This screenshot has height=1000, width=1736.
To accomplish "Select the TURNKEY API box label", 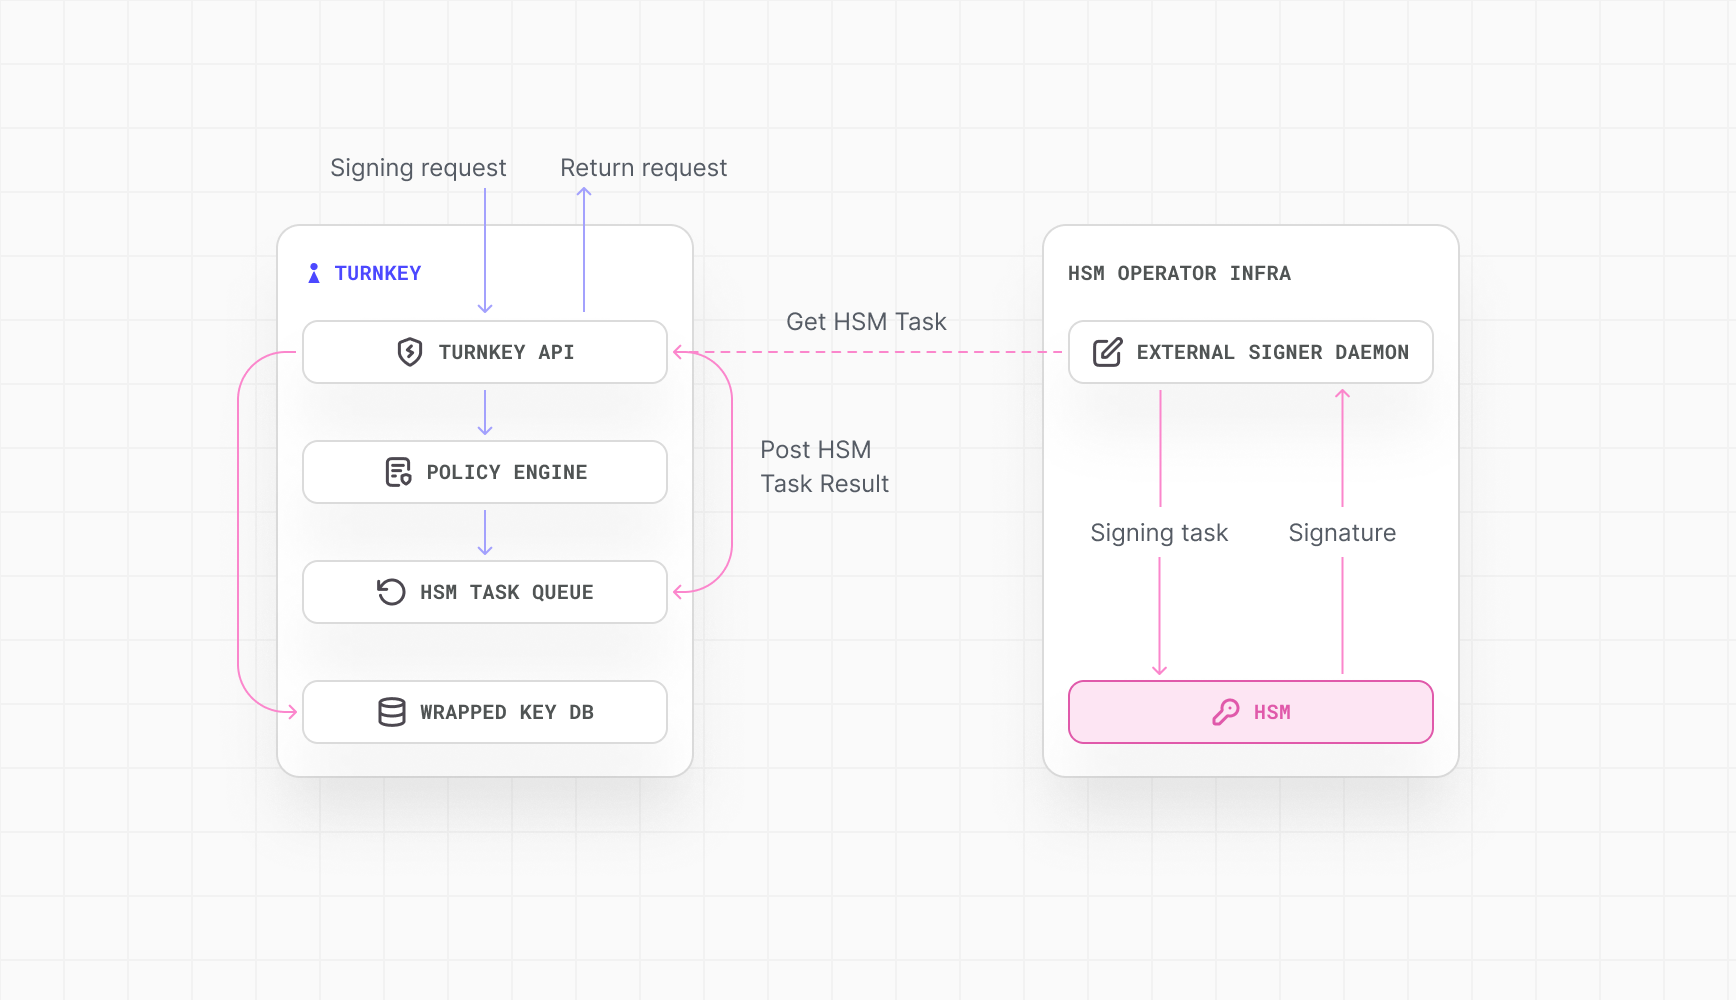I will [x=506, y=352].
